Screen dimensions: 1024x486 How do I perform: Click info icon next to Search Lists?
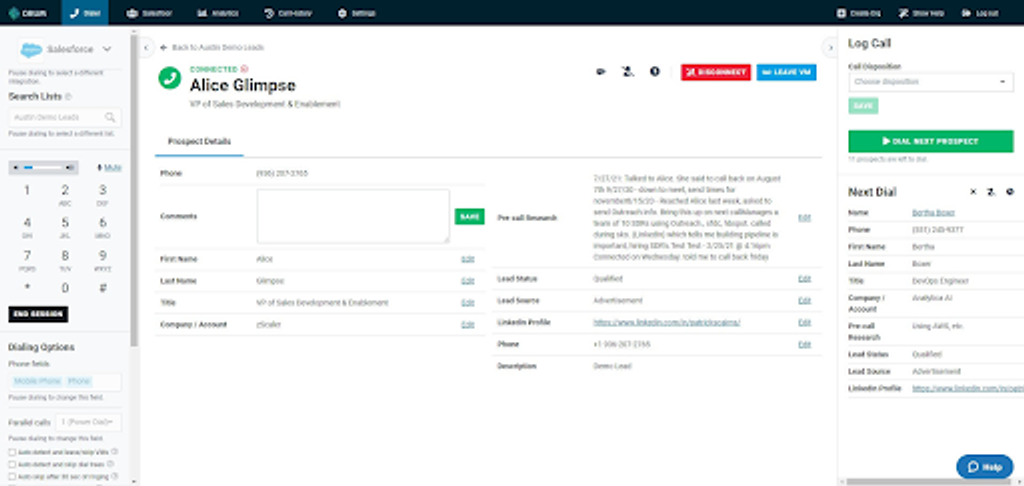coord(69,97)
